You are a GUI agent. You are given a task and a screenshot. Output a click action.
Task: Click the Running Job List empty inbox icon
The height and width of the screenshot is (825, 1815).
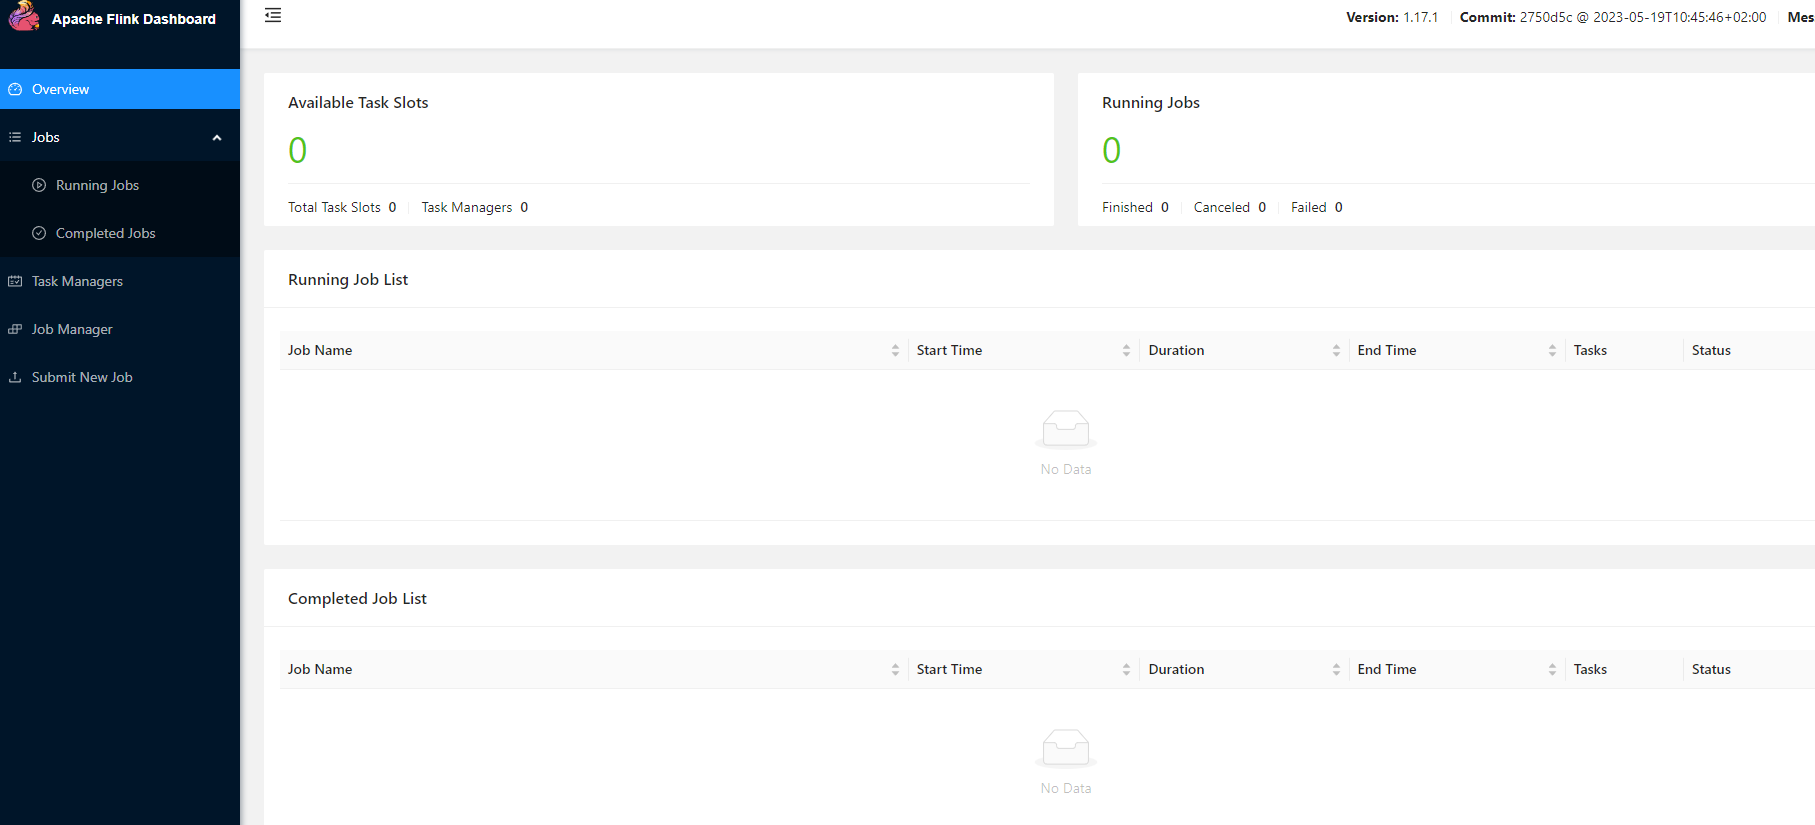(1066, 429)
